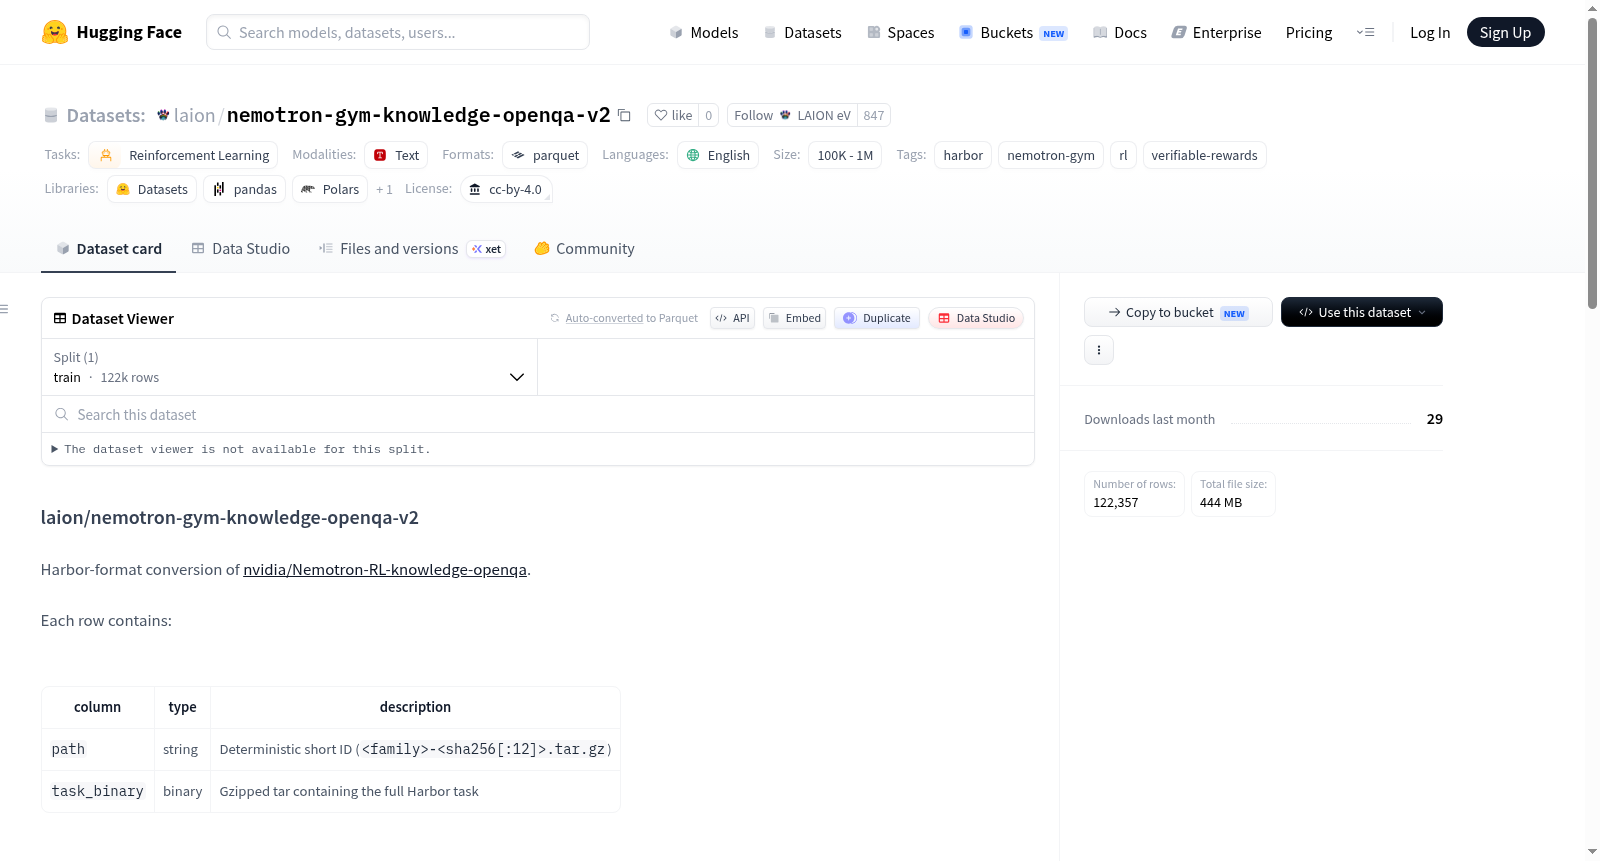Expand the extra navigation menu icon
This screenshot has height=861, width=1600.
[x=1365, y=33]
